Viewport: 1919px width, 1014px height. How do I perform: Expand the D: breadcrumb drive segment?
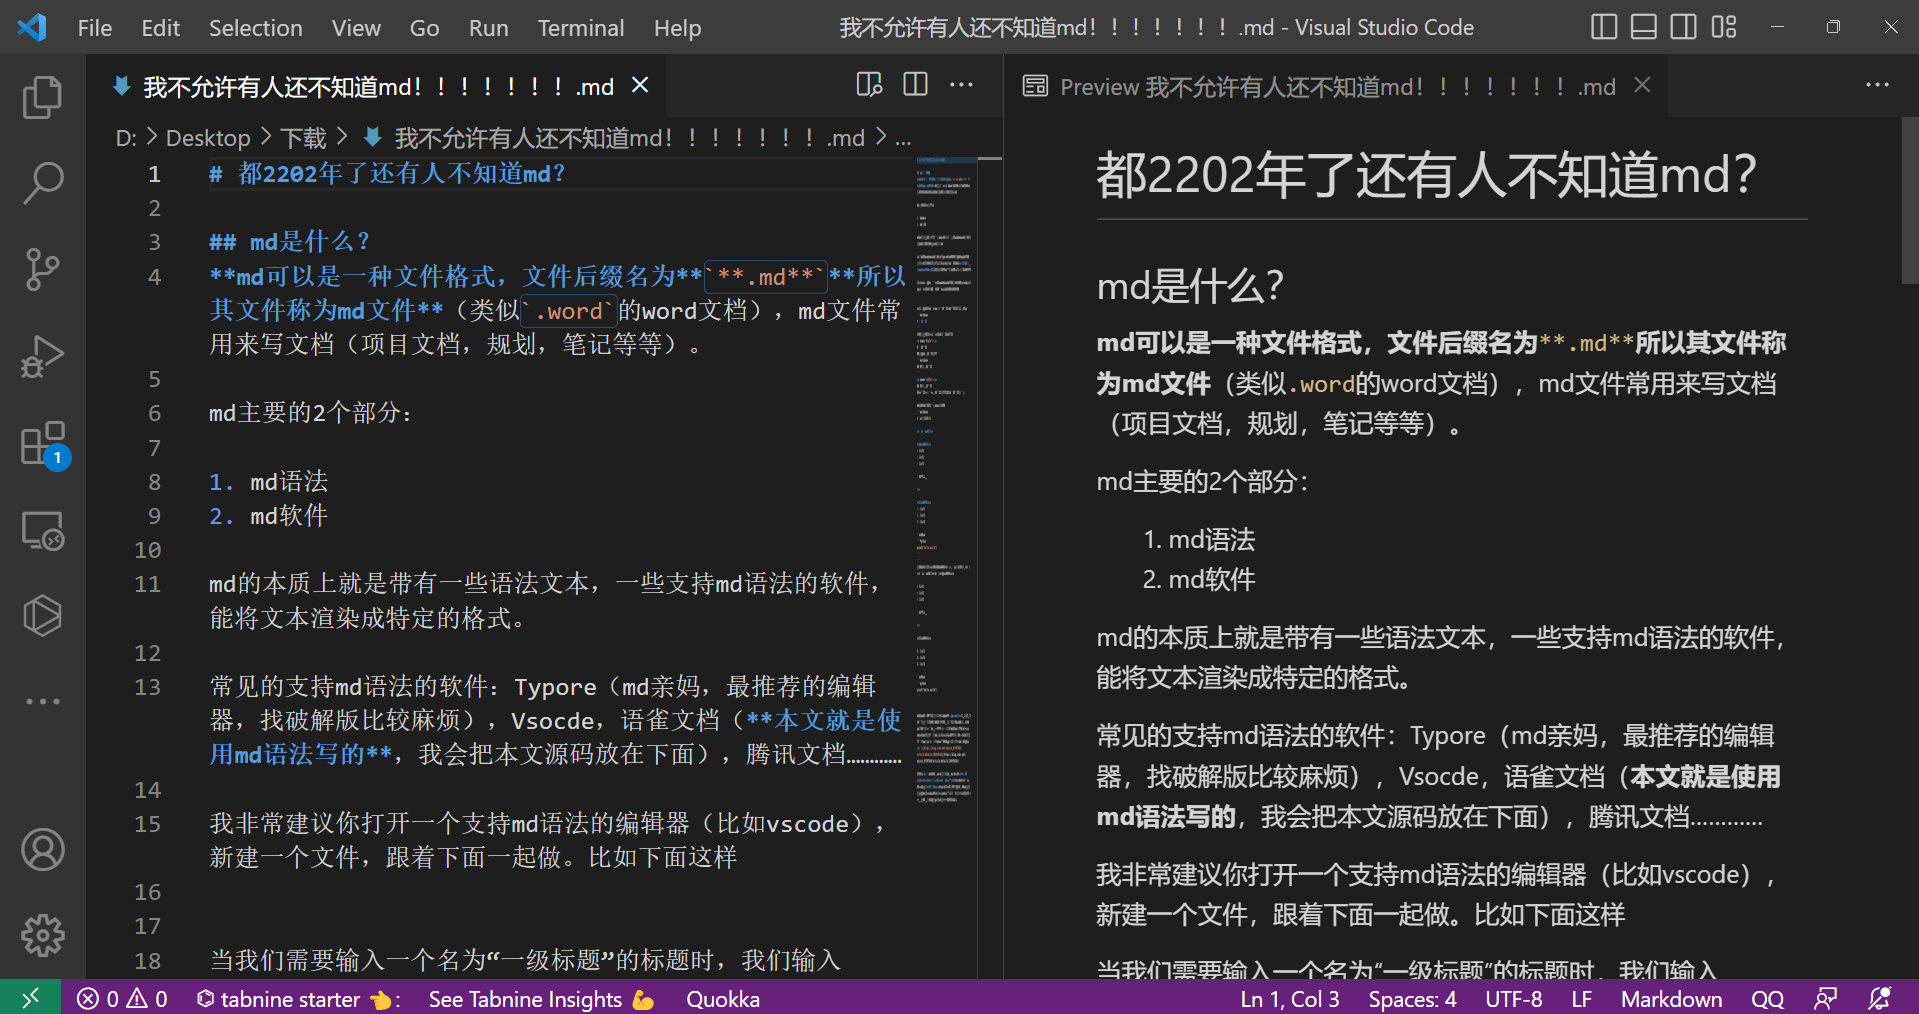(126, 138)
